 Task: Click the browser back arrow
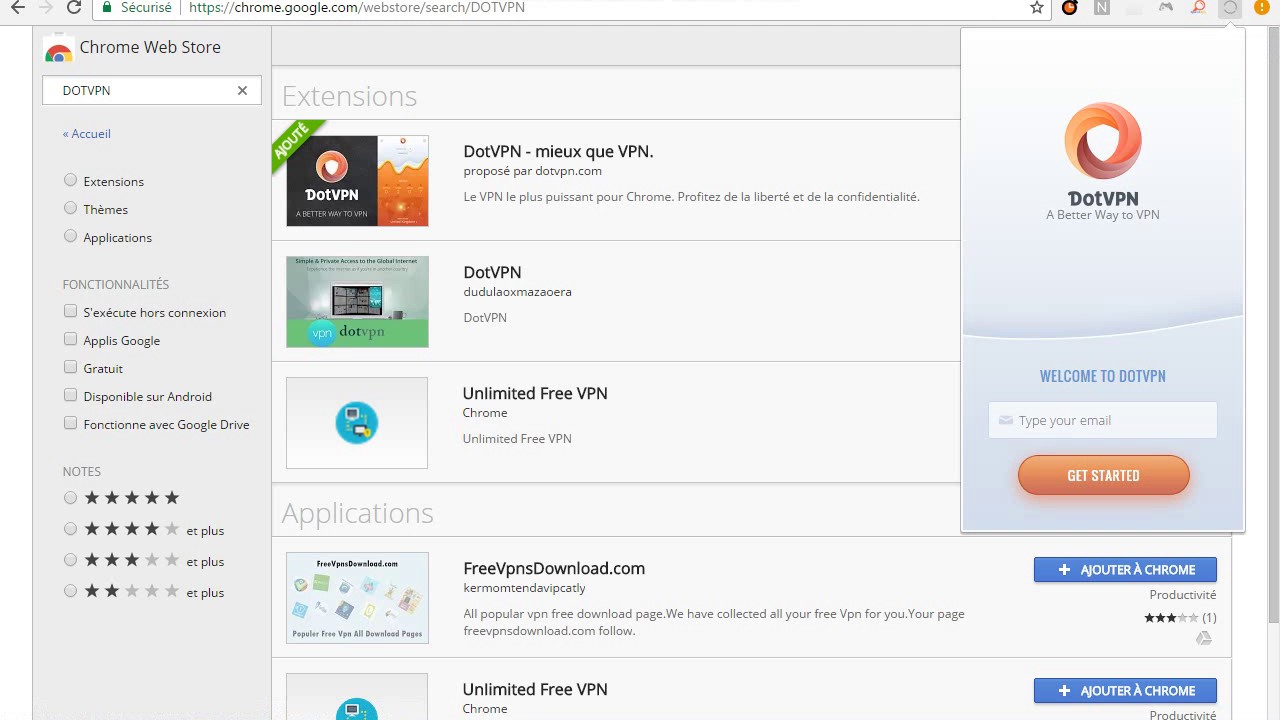[x=17, y=7]
